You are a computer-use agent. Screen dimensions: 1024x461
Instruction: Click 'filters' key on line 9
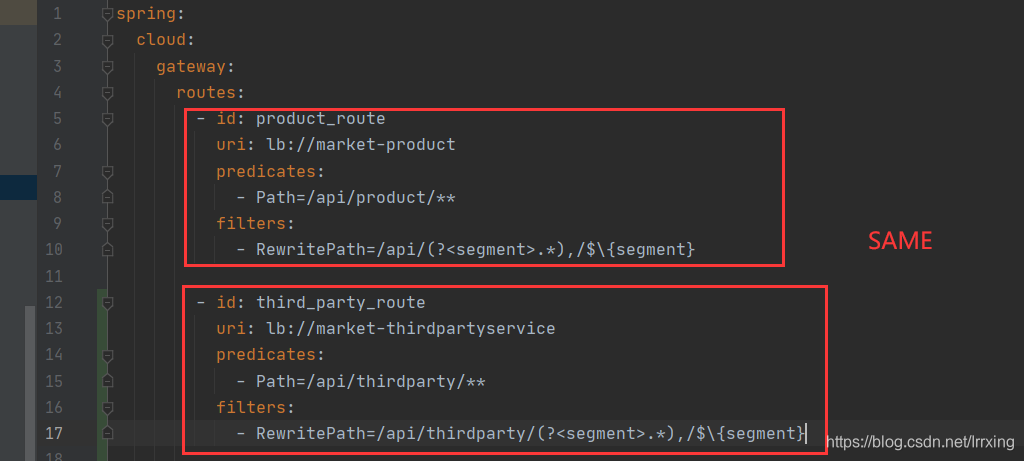pyautogui.click(x=251, y=223)
